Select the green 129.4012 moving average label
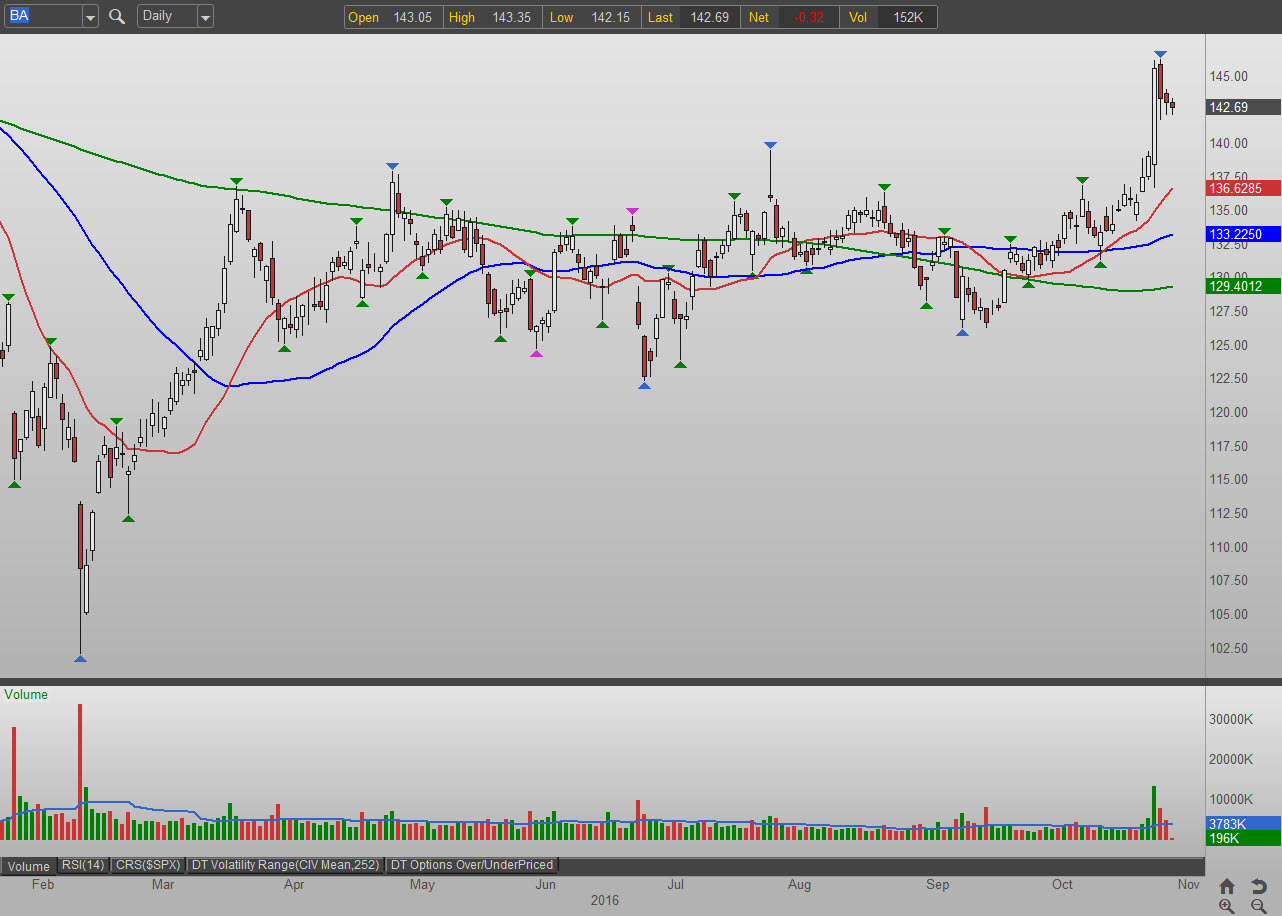 (1243, 286)
